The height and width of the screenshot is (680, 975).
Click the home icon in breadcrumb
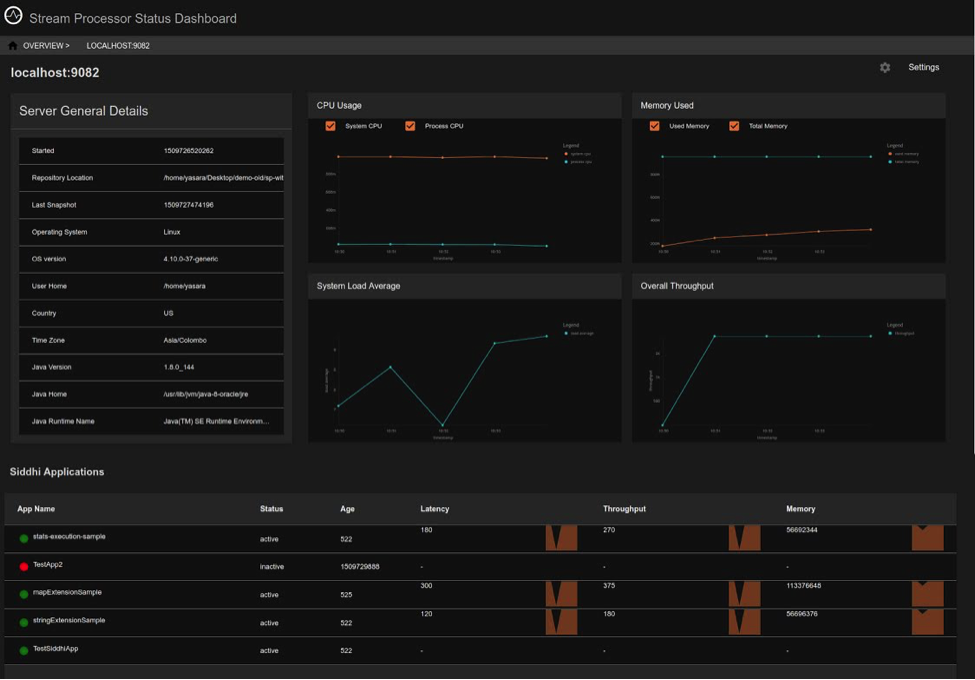coord(13,46)
